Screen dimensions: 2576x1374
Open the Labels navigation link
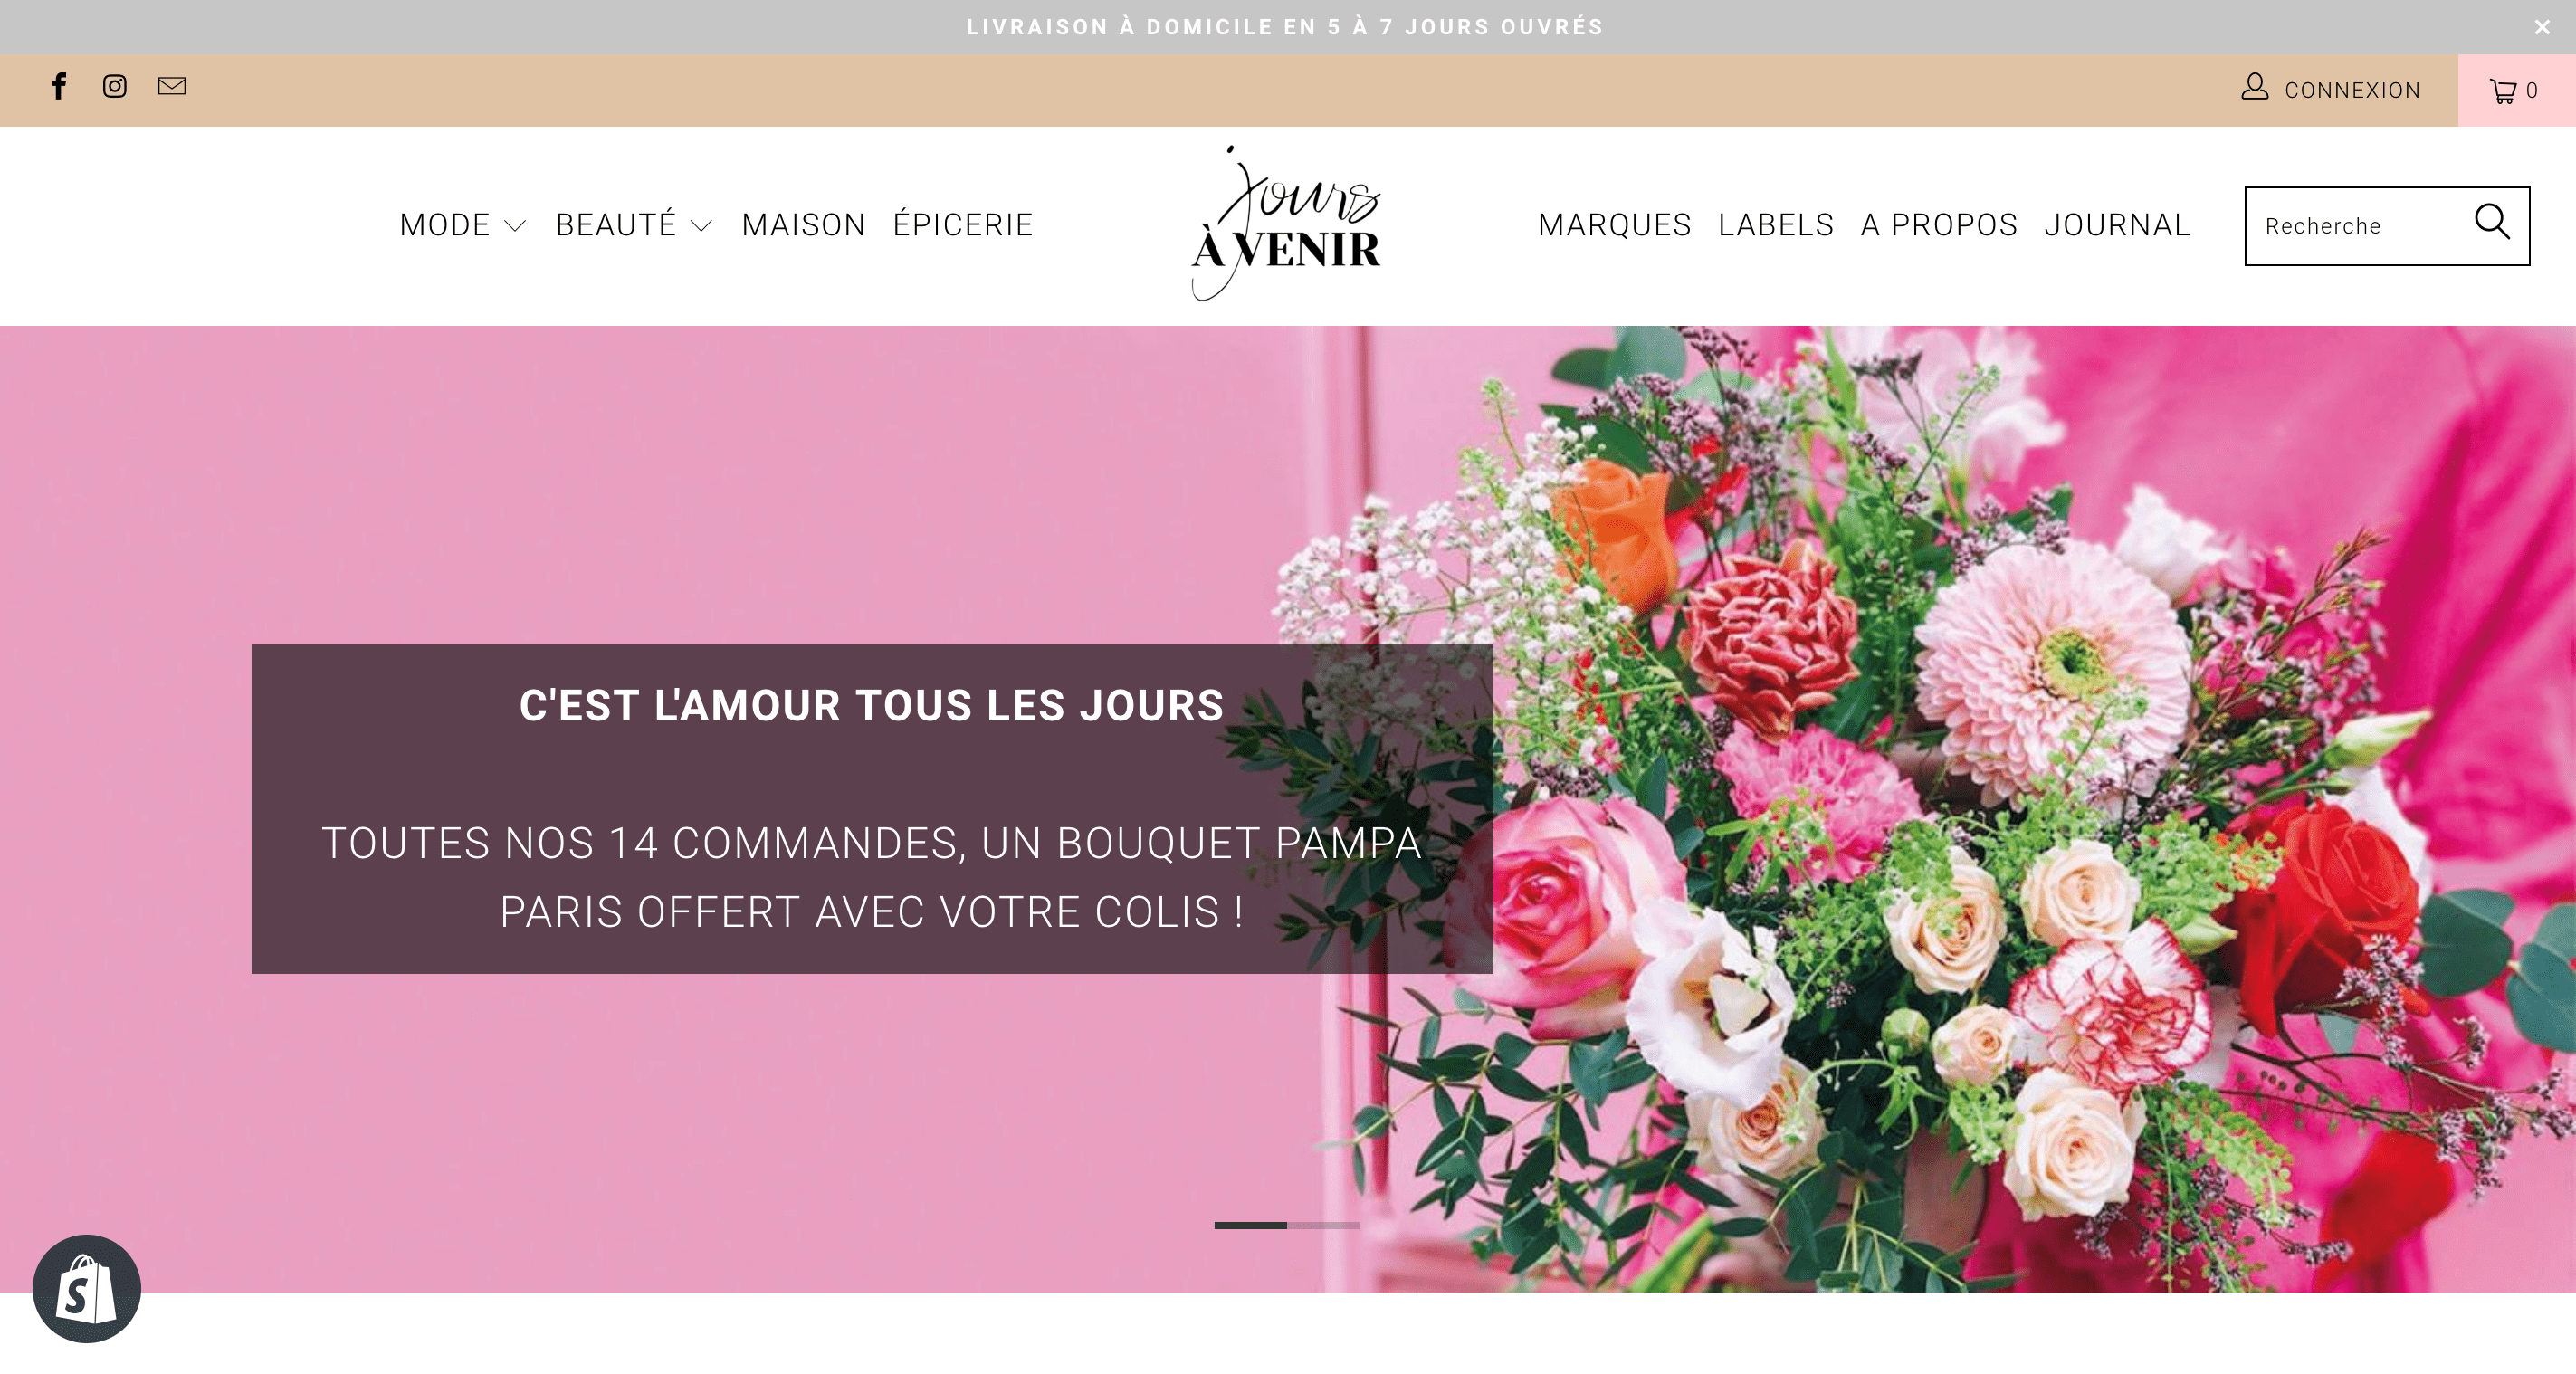tap(1776, 225)
